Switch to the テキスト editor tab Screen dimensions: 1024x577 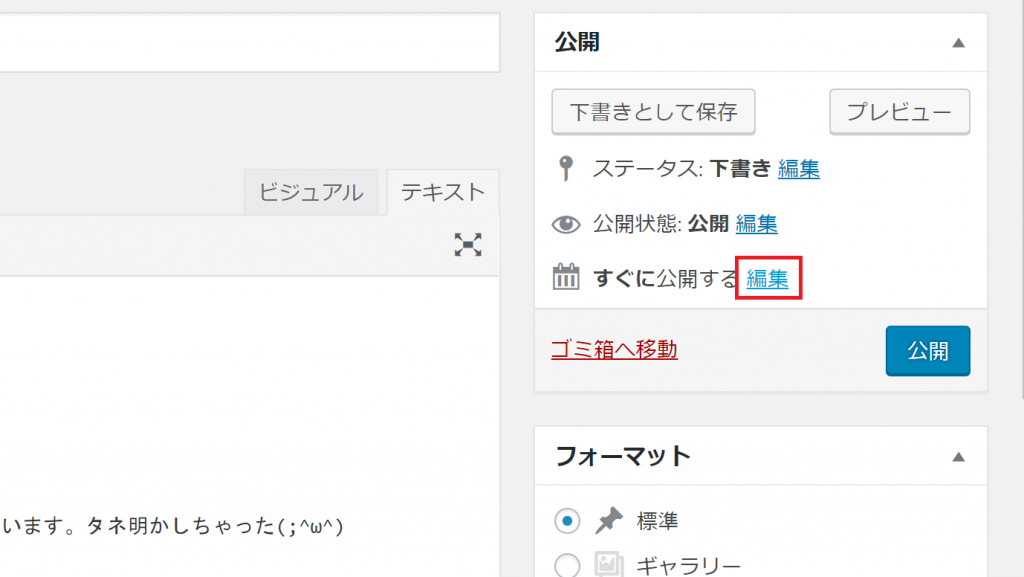click(443, 192)
